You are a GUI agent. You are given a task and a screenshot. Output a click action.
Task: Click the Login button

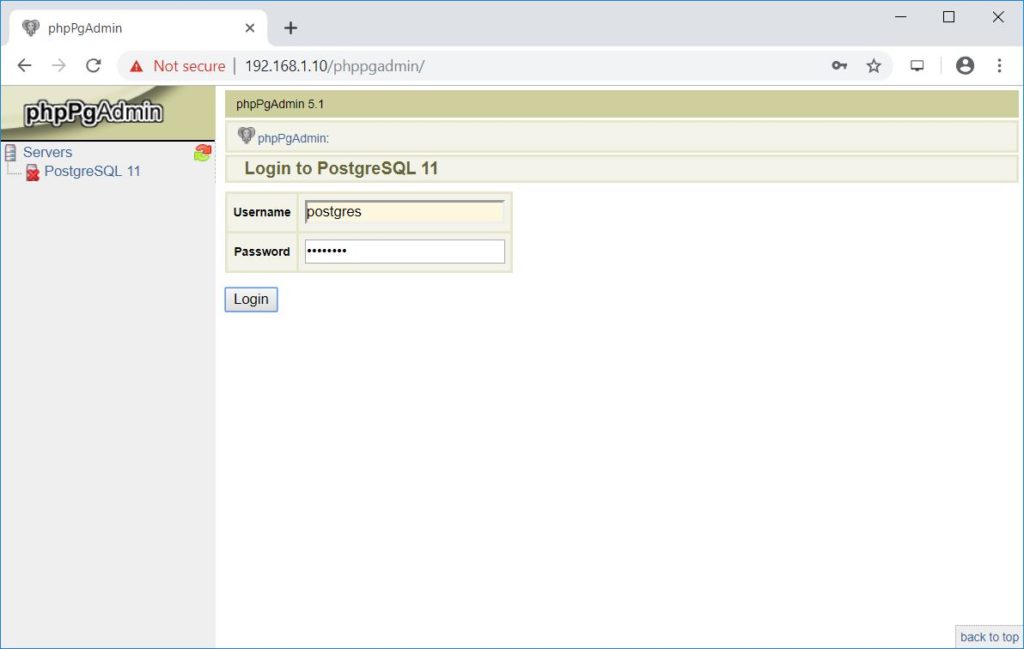[251, 299]
